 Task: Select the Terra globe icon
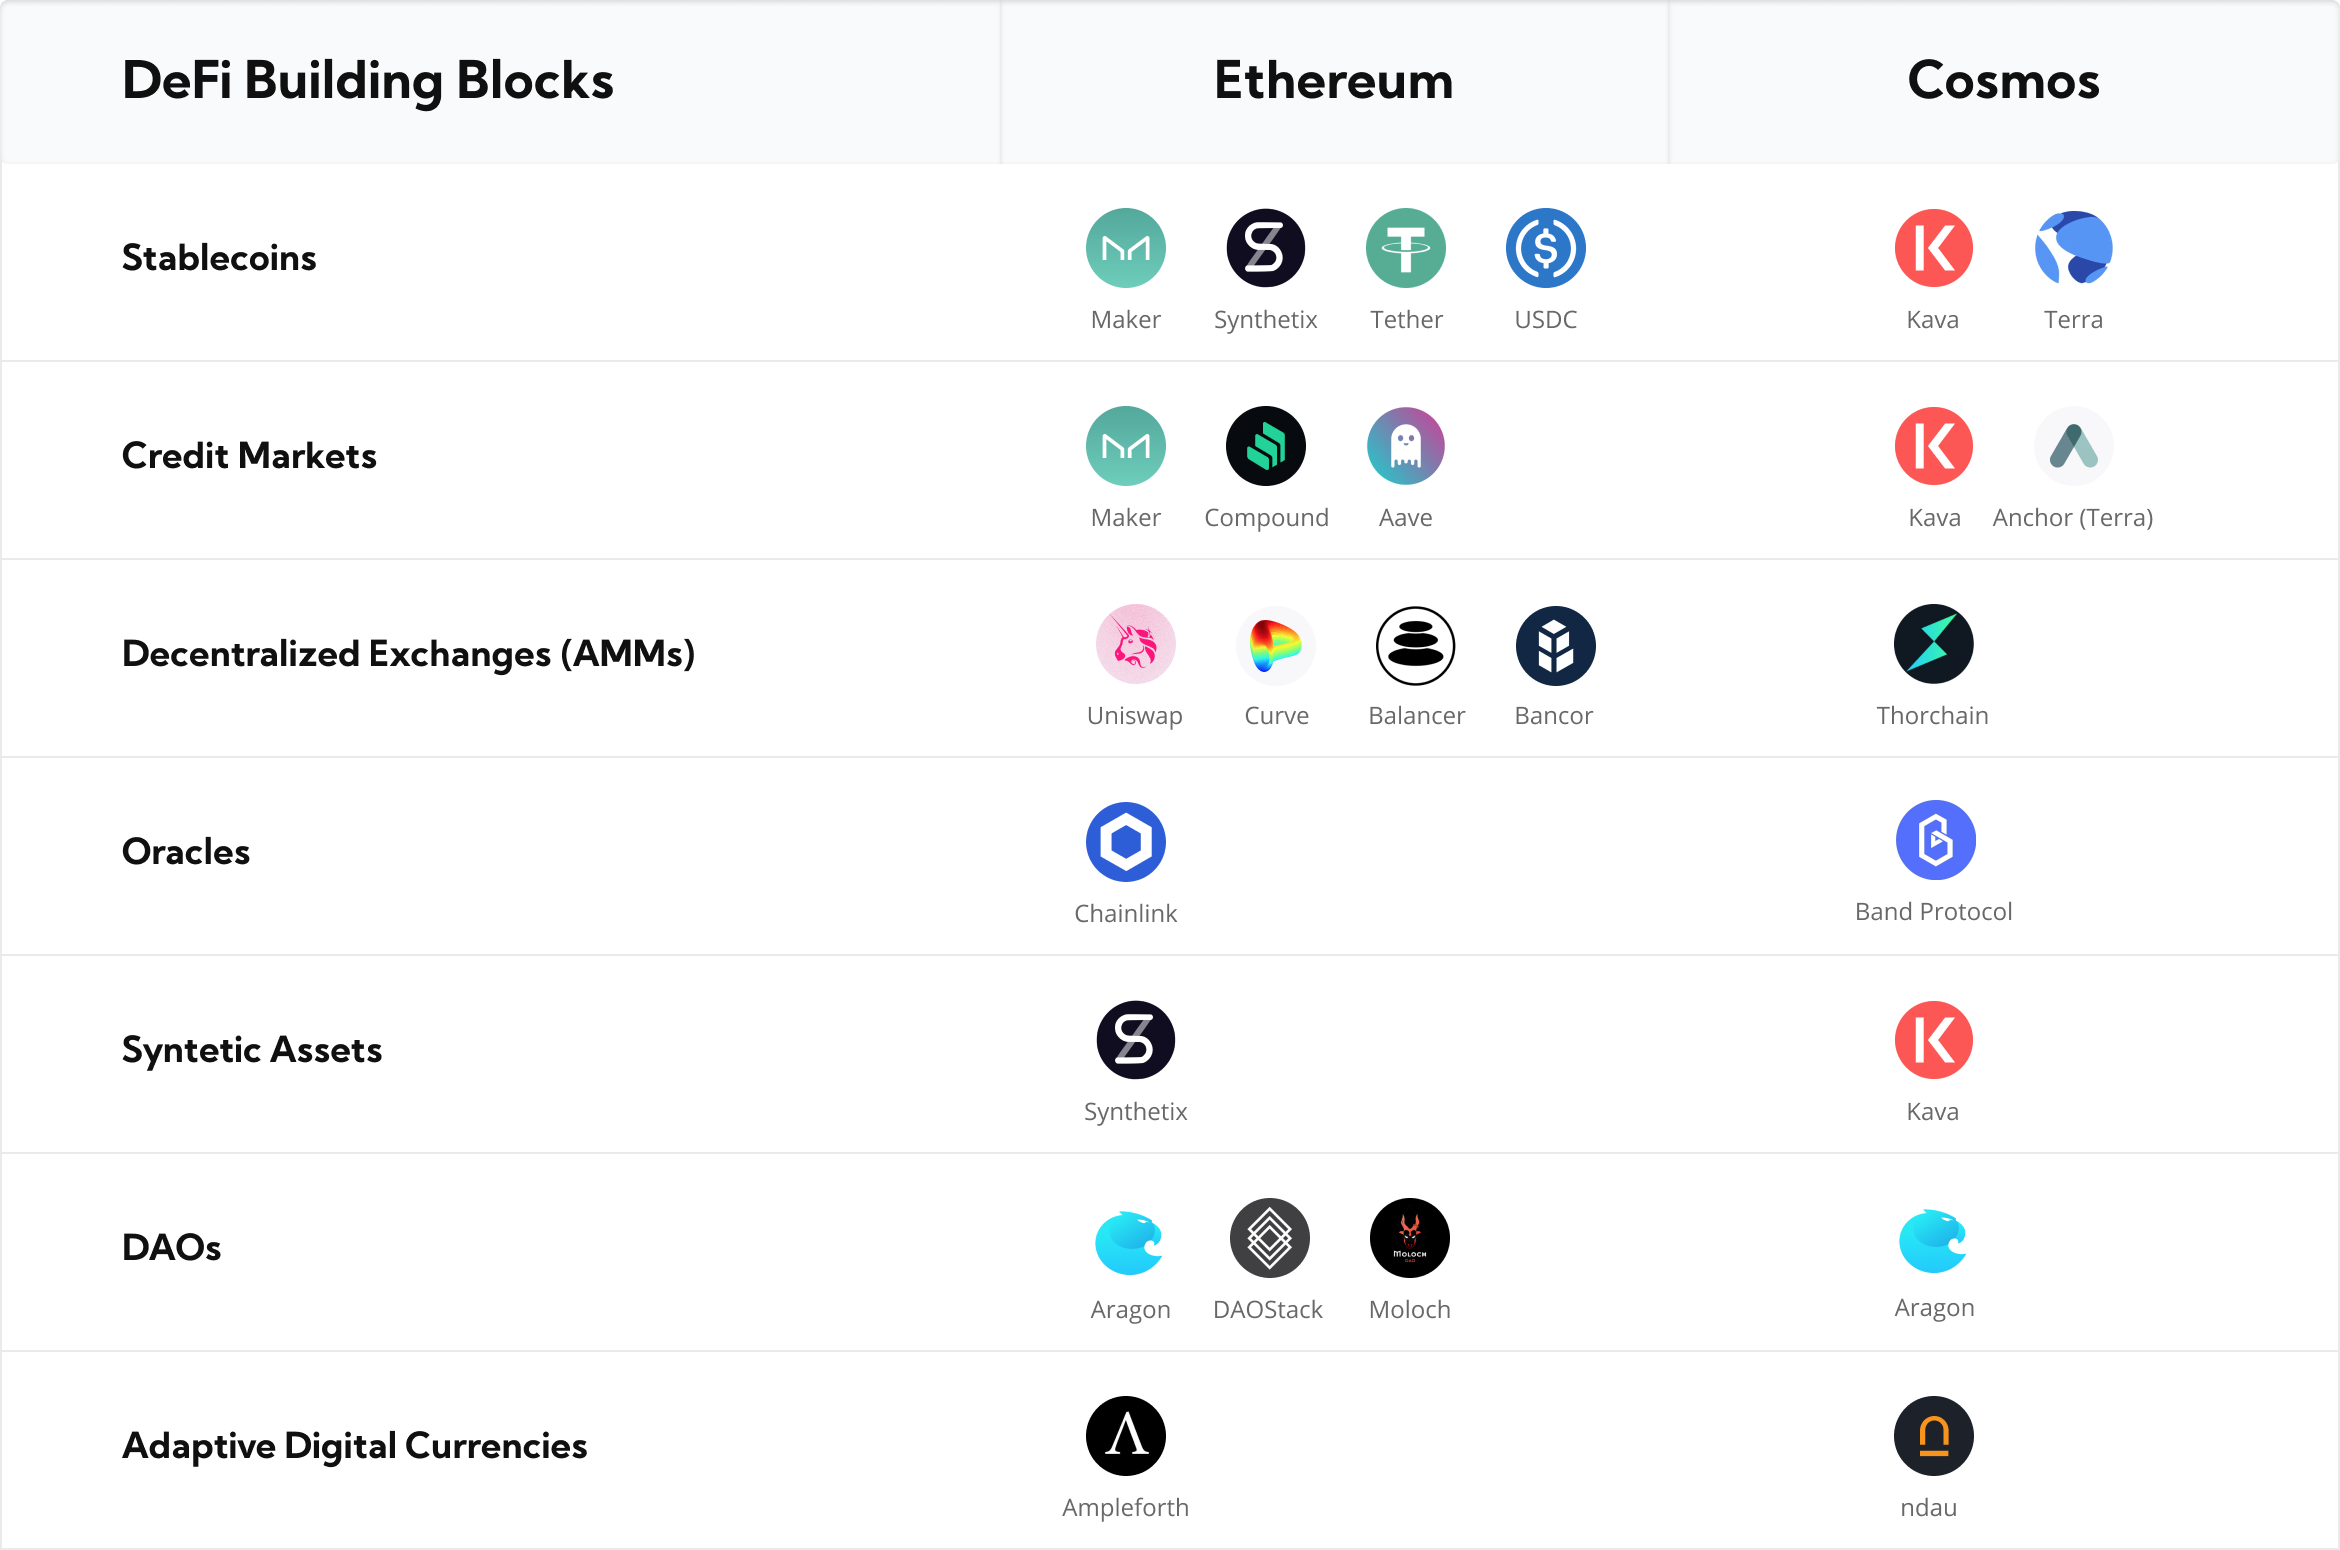[x=2073, y=248]
